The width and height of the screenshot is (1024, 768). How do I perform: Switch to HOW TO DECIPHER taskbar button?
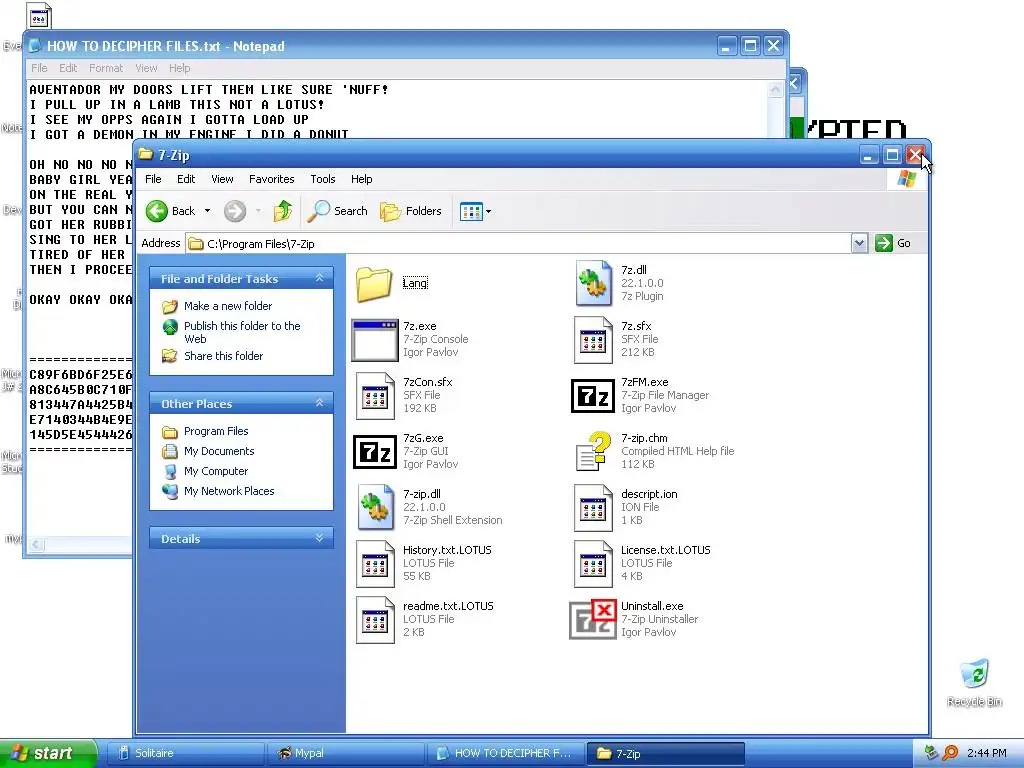point(506,753)
